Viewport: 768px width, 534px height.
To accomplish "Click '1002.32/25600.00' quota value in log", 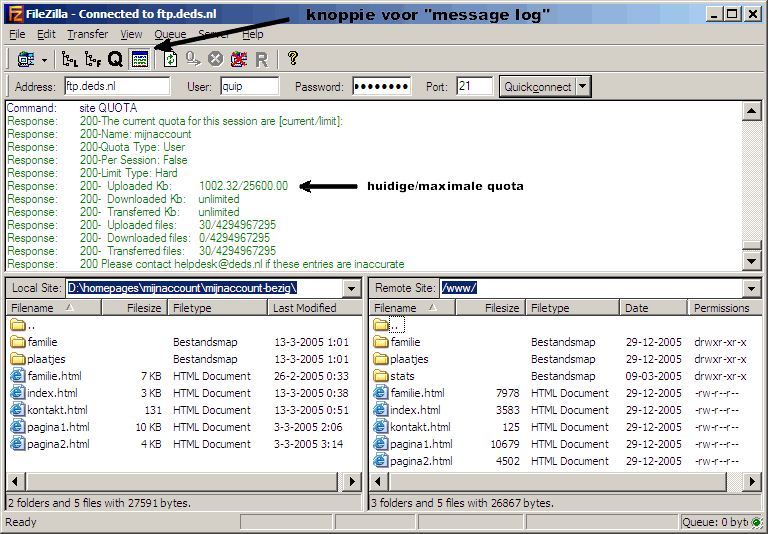I will pos(243,186).
